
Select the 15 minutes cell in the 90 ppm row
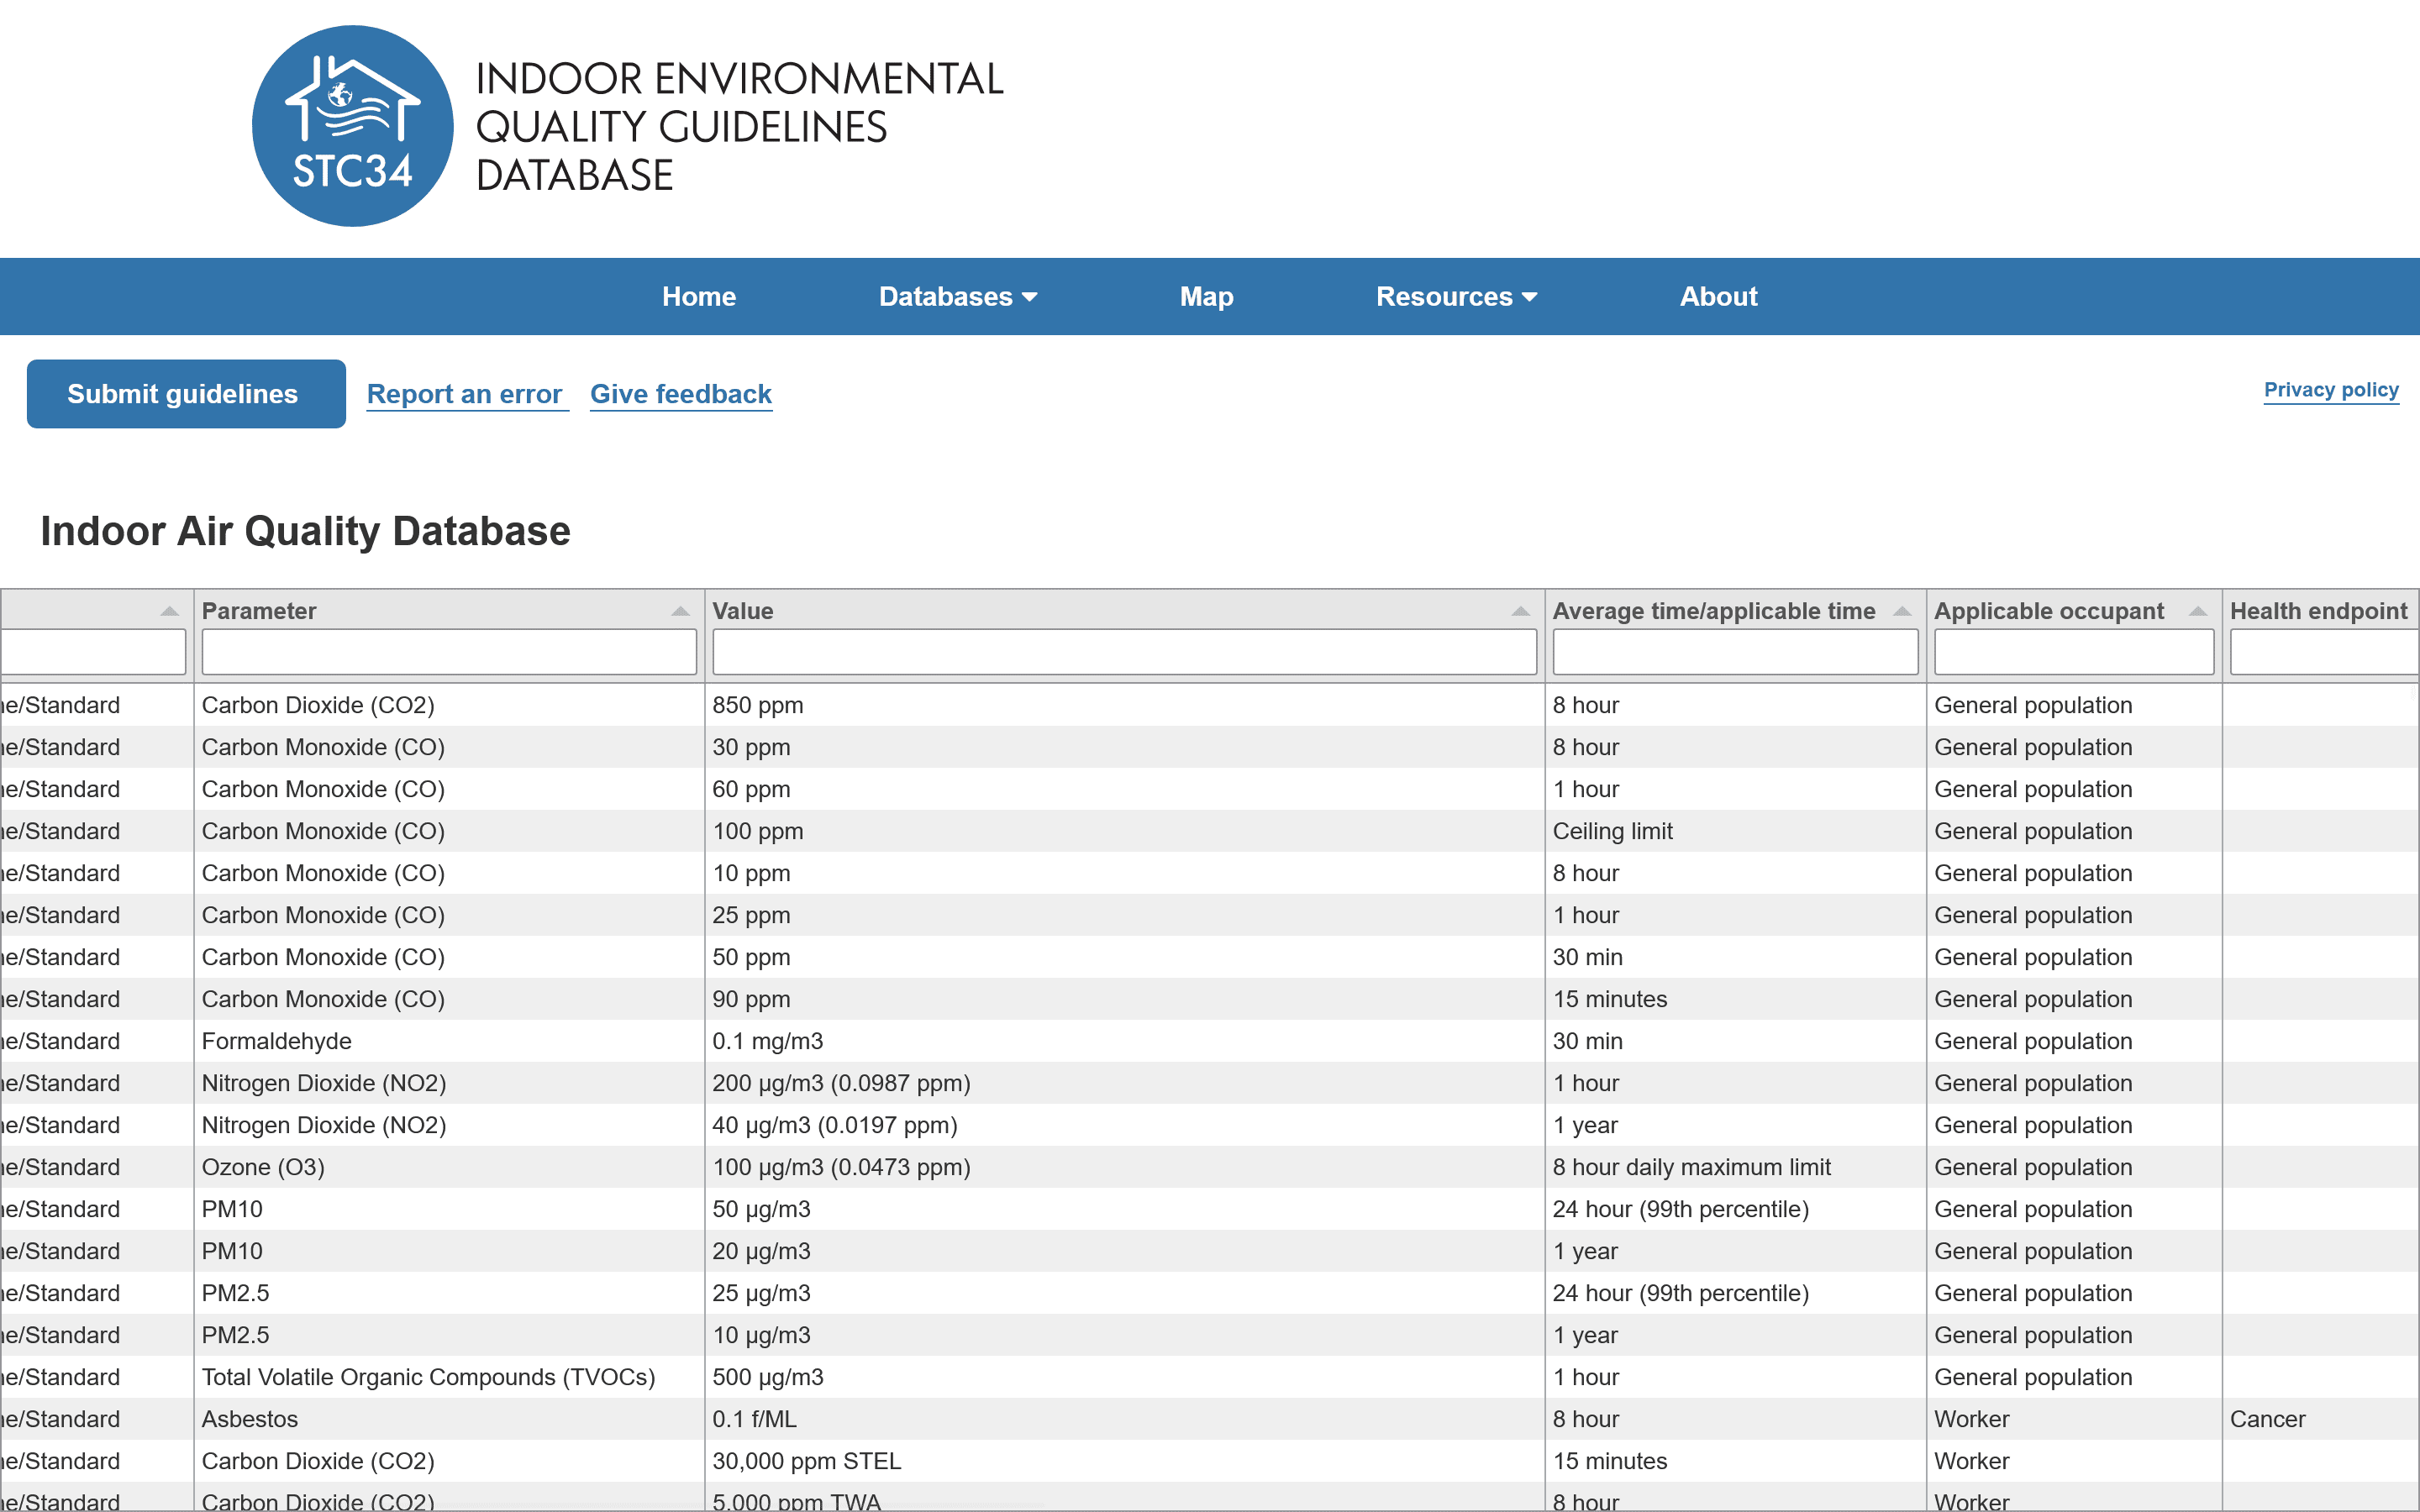coord(1735,999)
